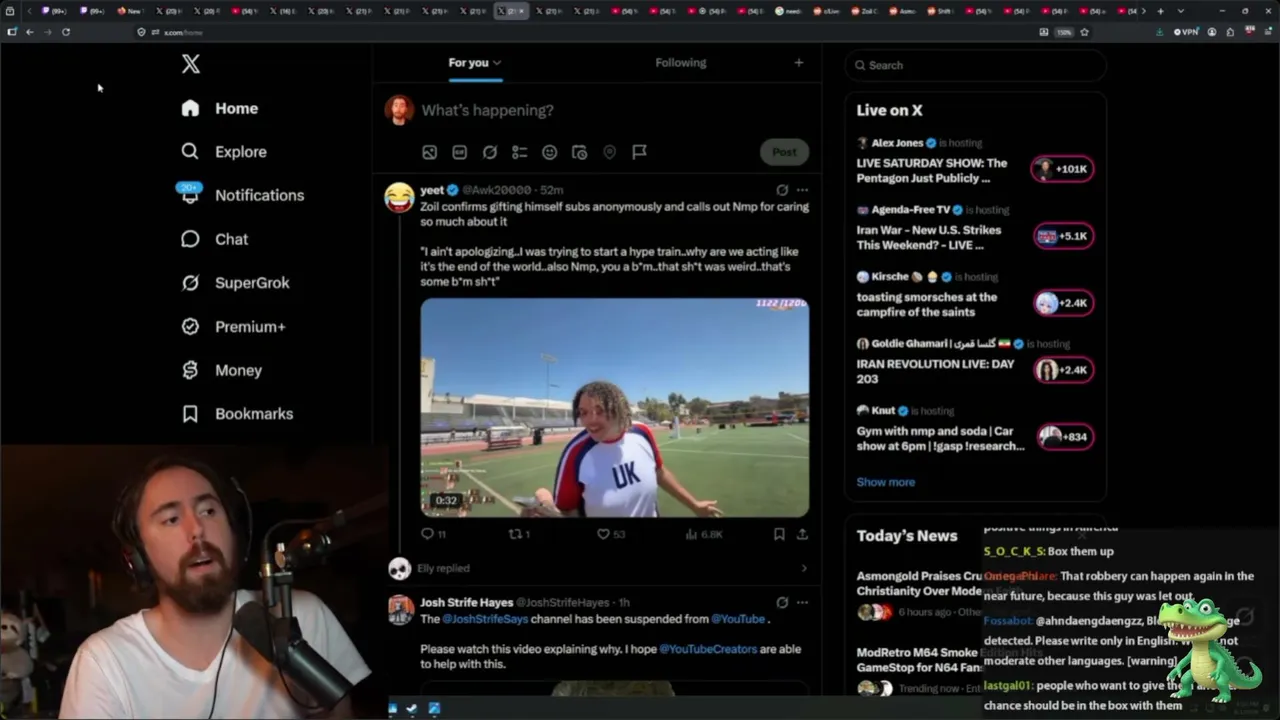Open the browser VPN button

coord(1187,32)
